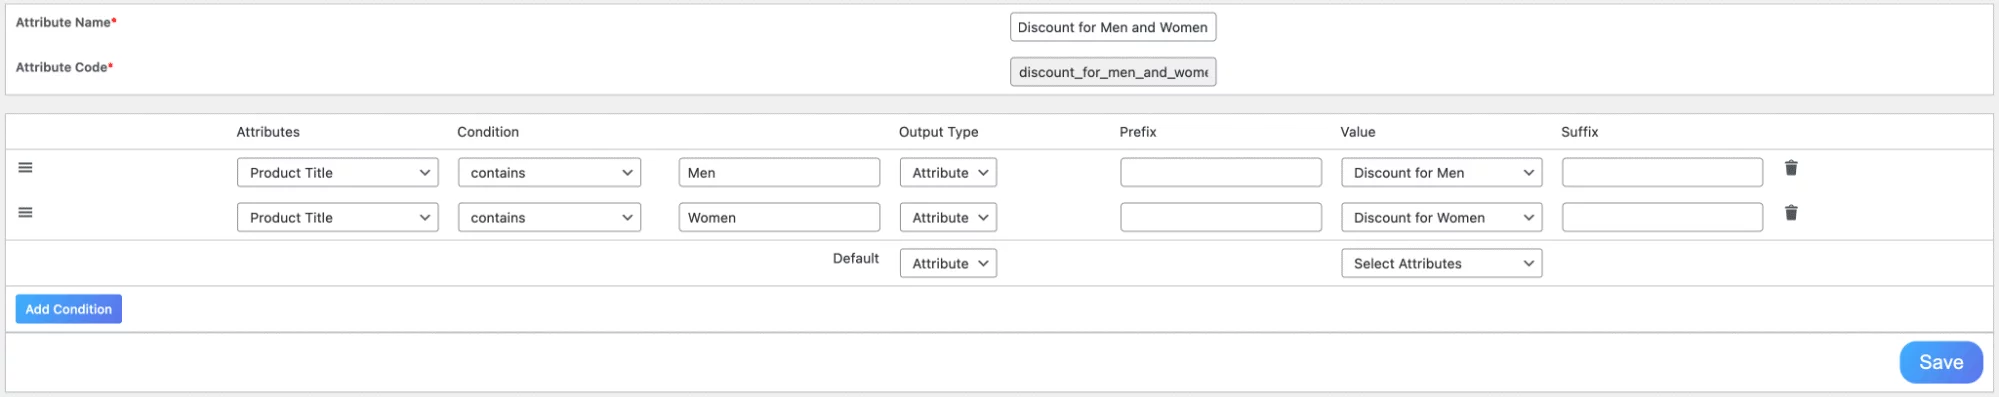This screenshot has width=1999, height=398.
Task: Click the Suffix field in Men row
Action: pyautogui.click(x=1662, y=173)
